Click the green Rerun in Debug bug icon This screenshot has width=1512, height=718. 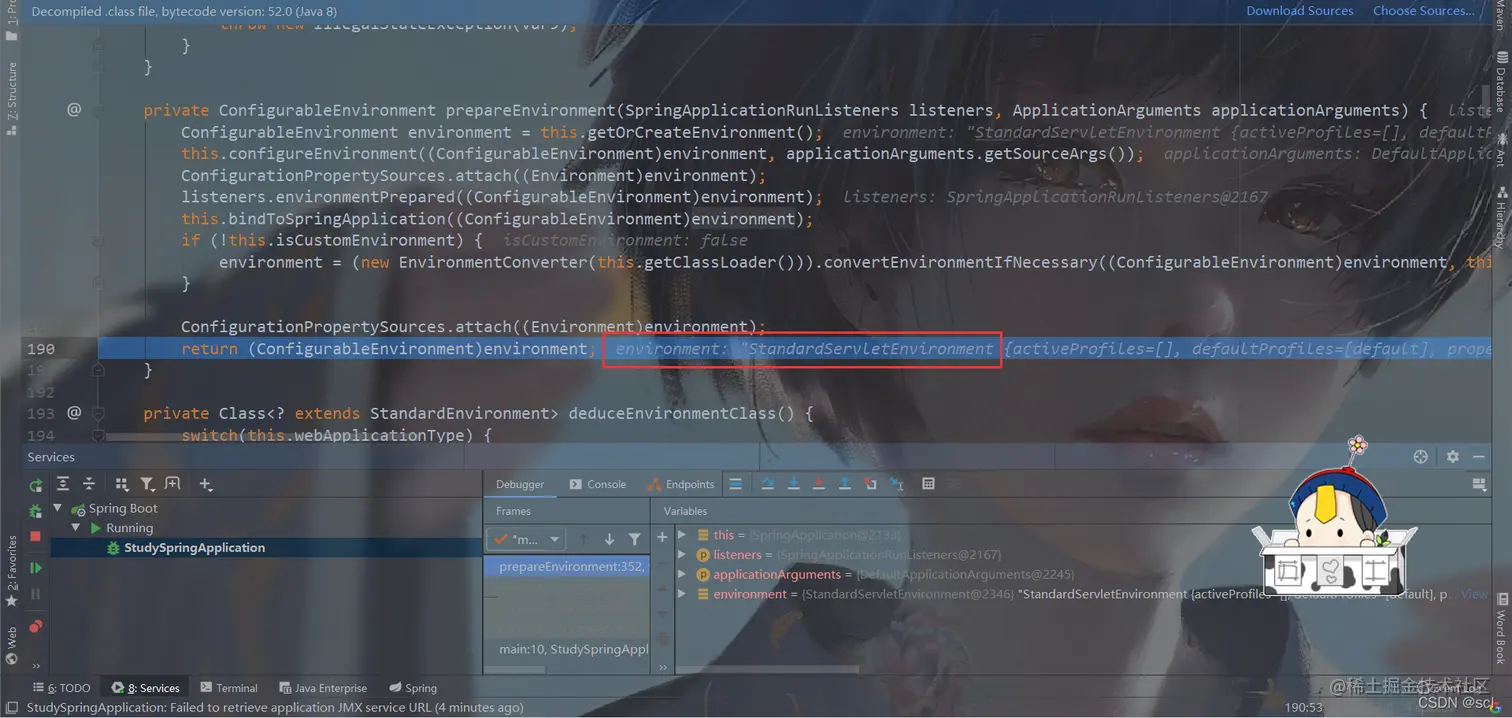[36, 511]
